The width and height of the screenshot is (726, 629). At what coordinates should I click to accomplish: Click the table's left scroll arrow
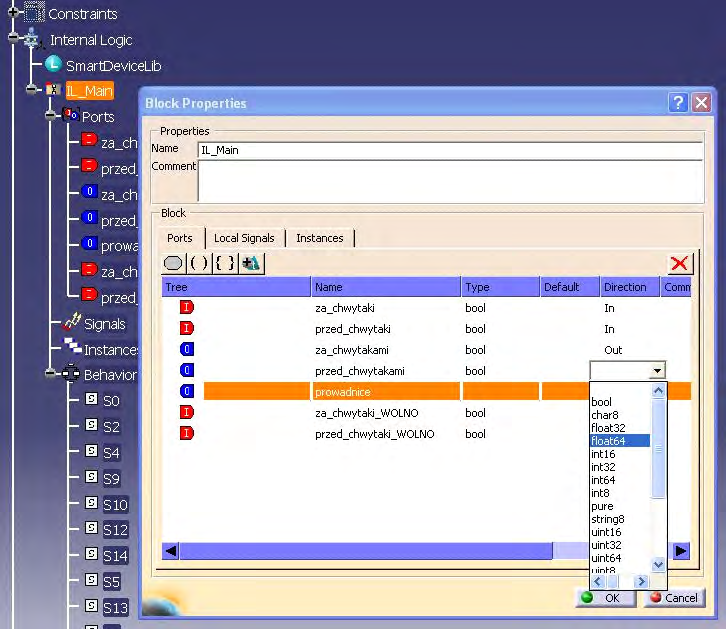[171, 551]
